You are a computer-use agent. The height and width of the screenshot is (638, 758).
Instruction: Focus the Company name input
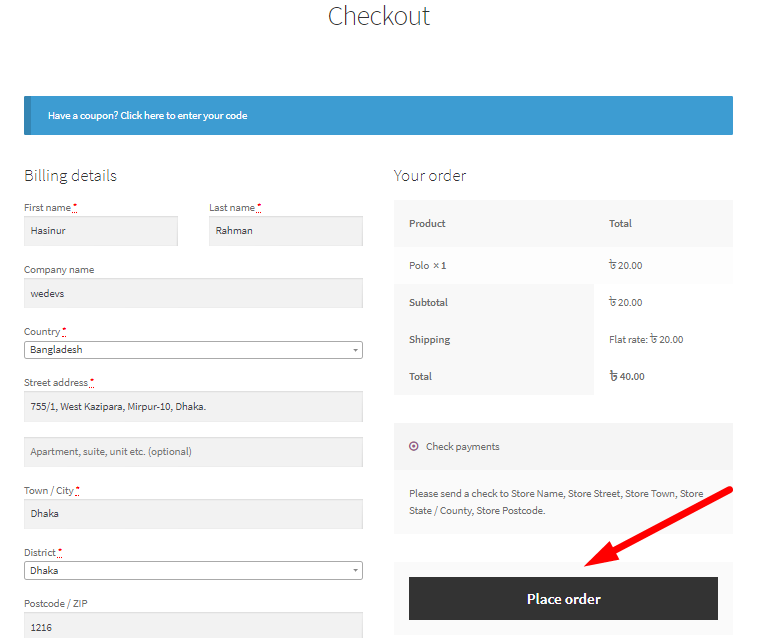pyautogui.click(x=193, y=293)
